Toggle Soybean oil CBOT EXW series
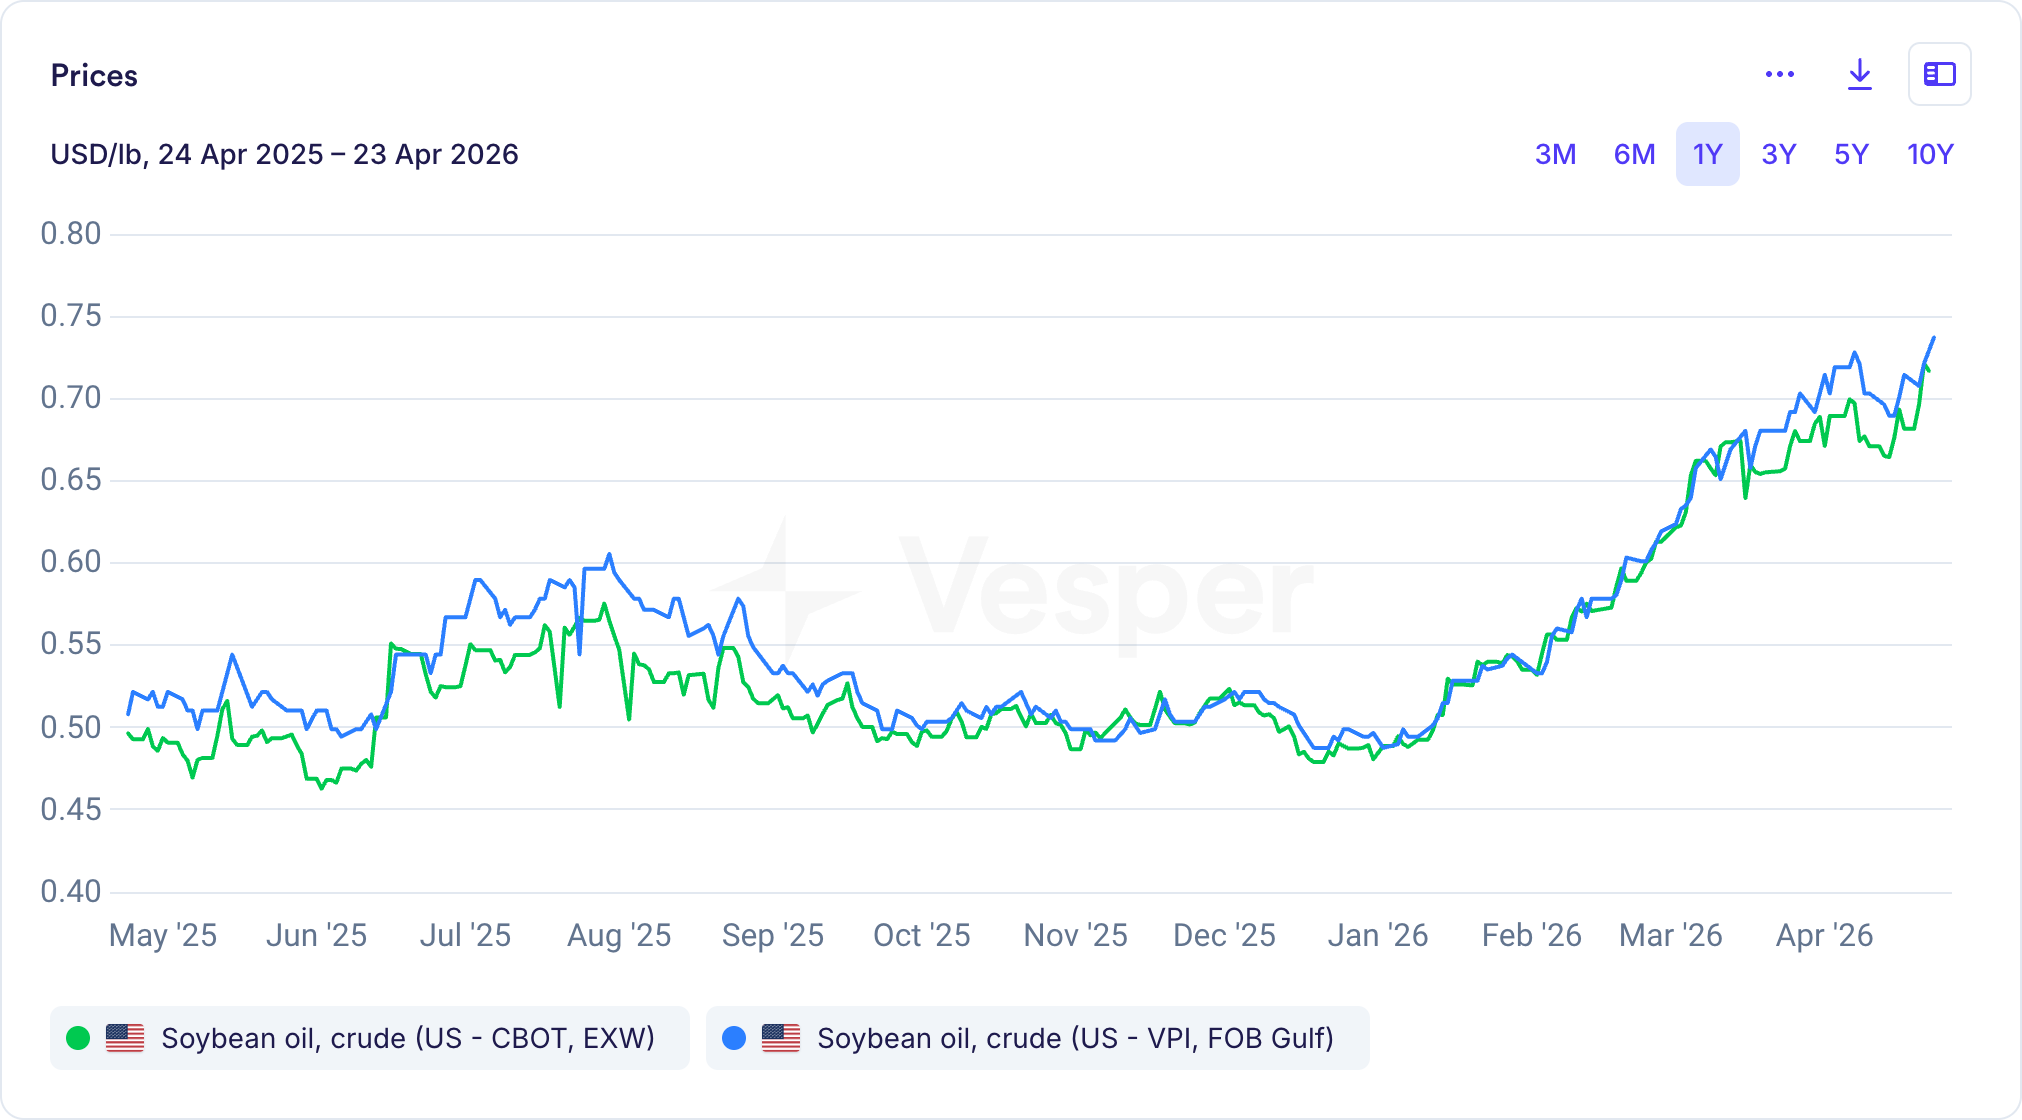This screenshot has height=1120, width=2022. tap(408, 1038)
